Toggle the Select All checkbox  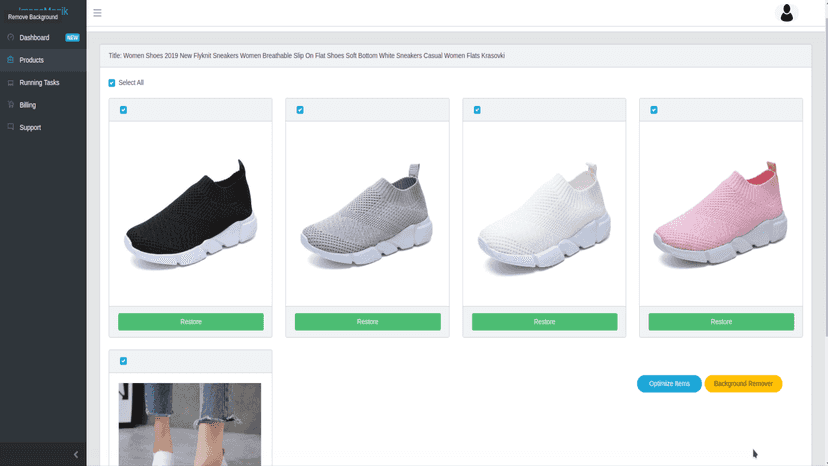pos(111,83)
